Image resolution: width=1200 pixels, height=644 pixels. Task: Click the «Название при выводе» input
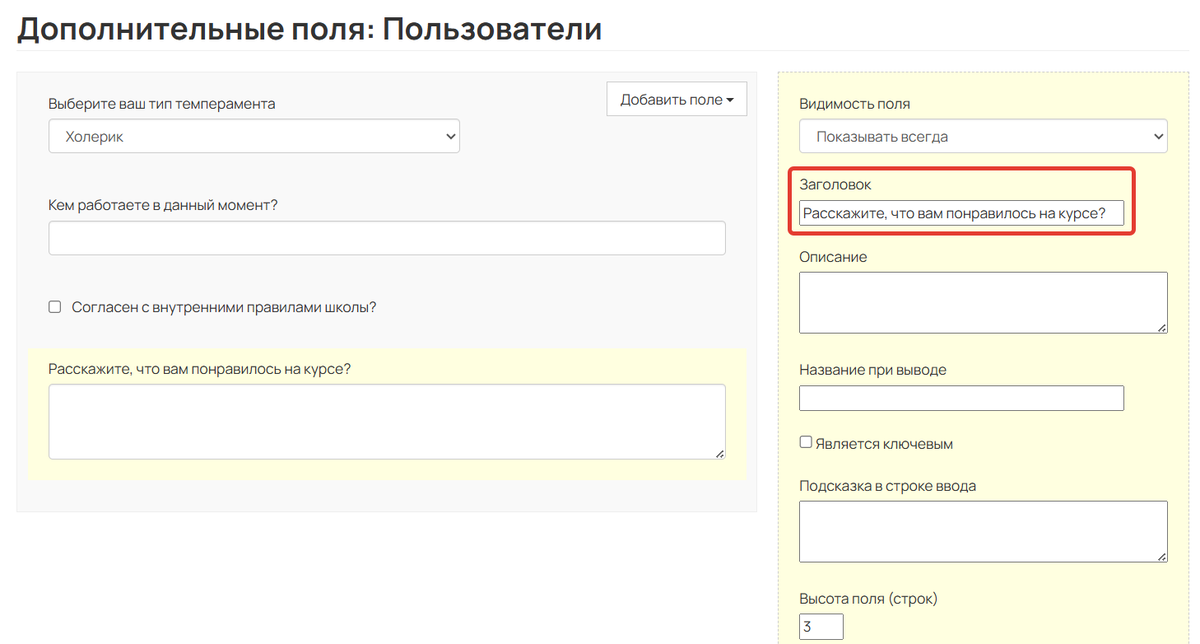961,397
